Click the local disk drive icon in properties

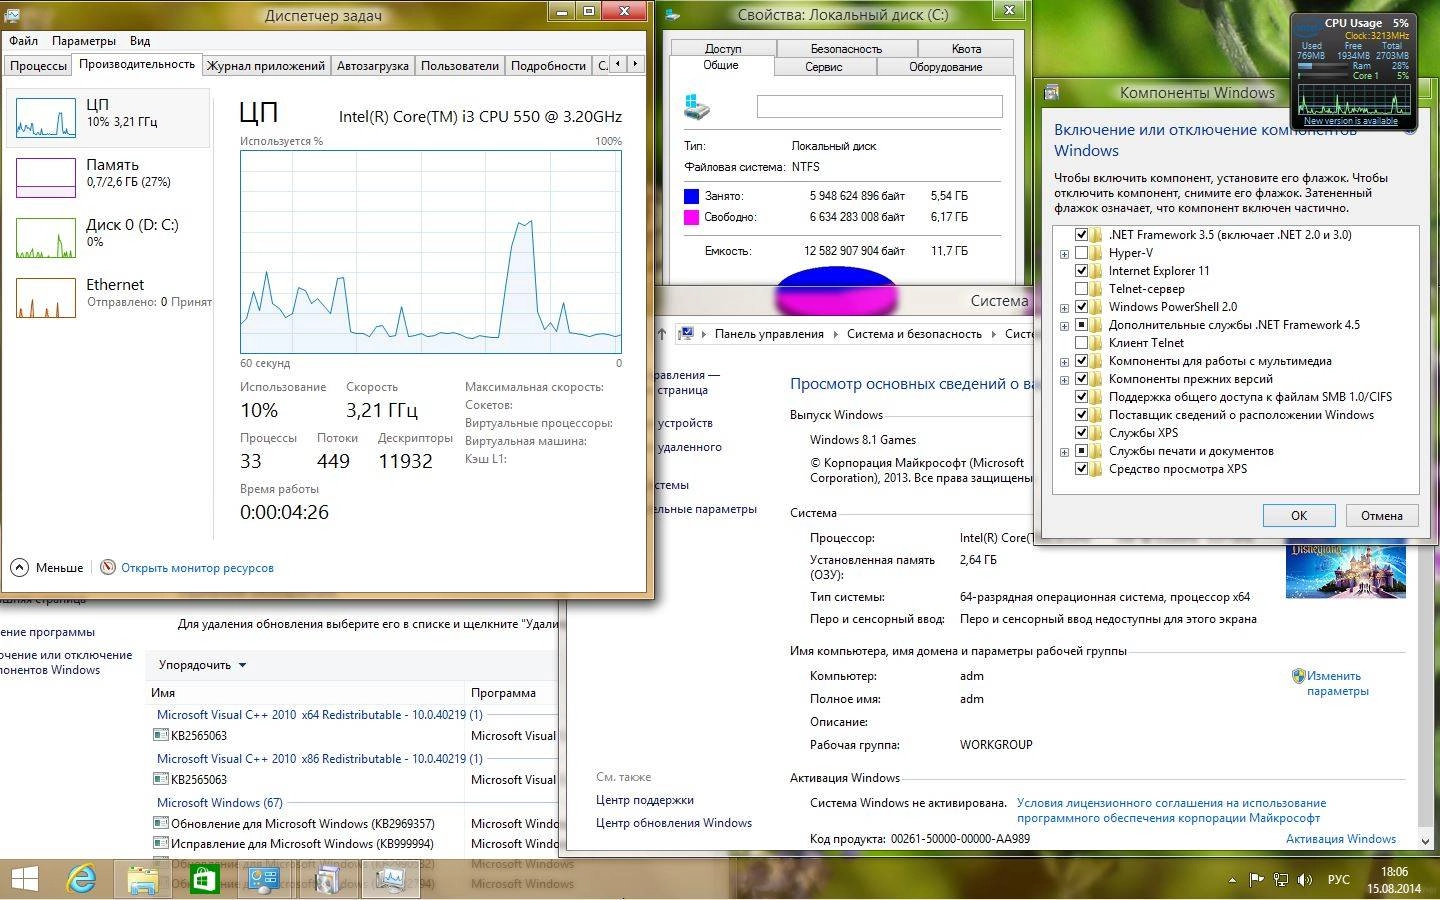coord(697,106)
